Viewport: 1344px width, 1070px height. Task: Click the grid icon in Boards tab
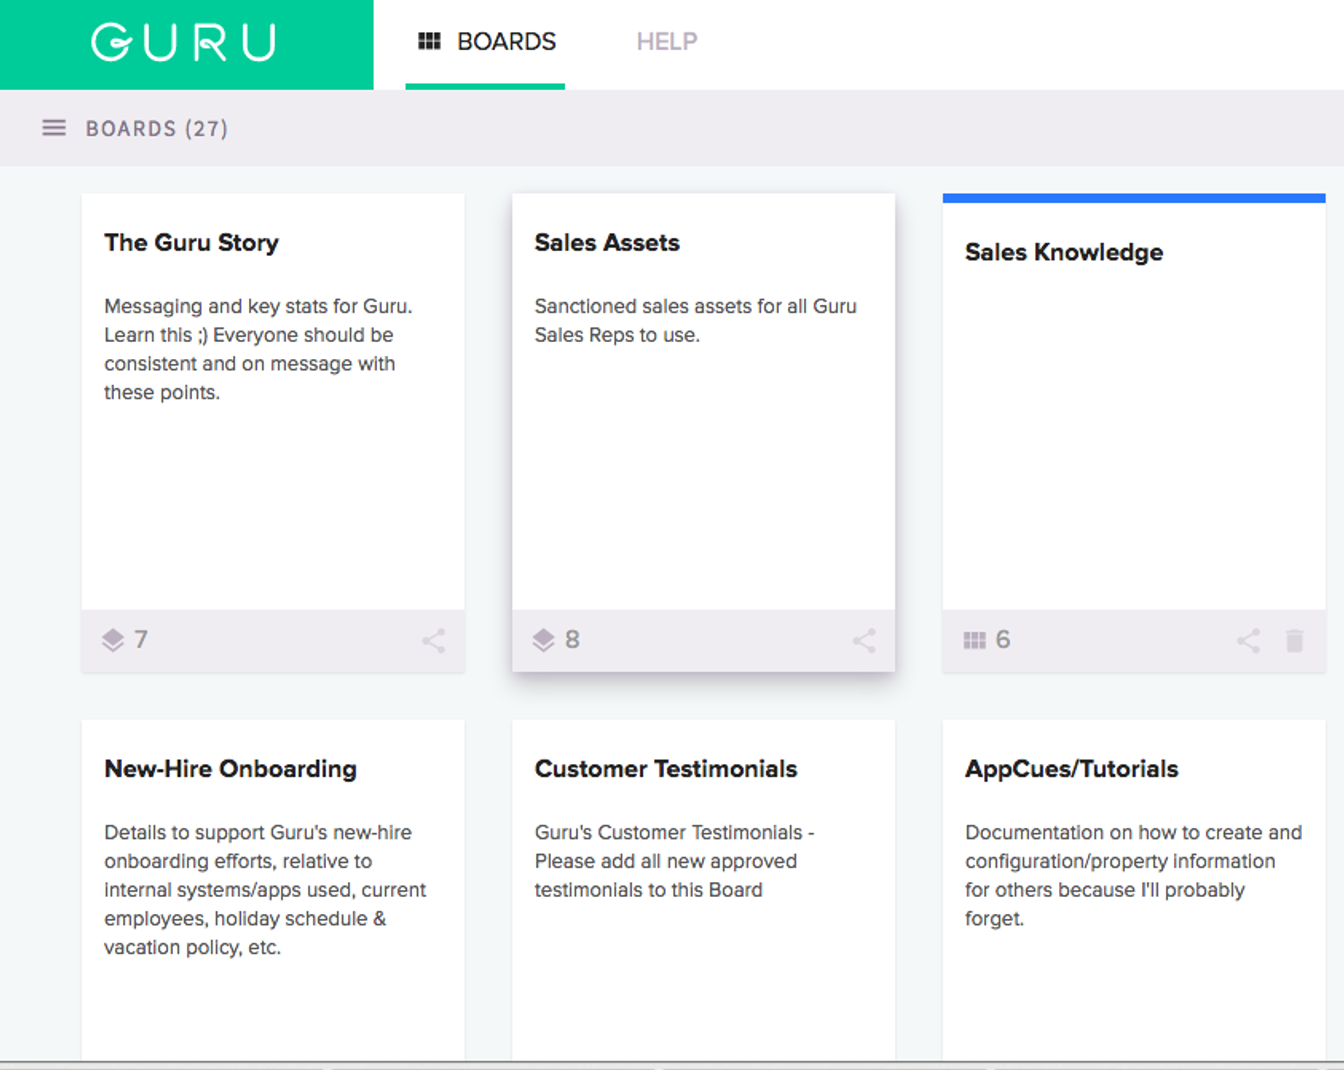pyautogui.click(x=430, y=41)
